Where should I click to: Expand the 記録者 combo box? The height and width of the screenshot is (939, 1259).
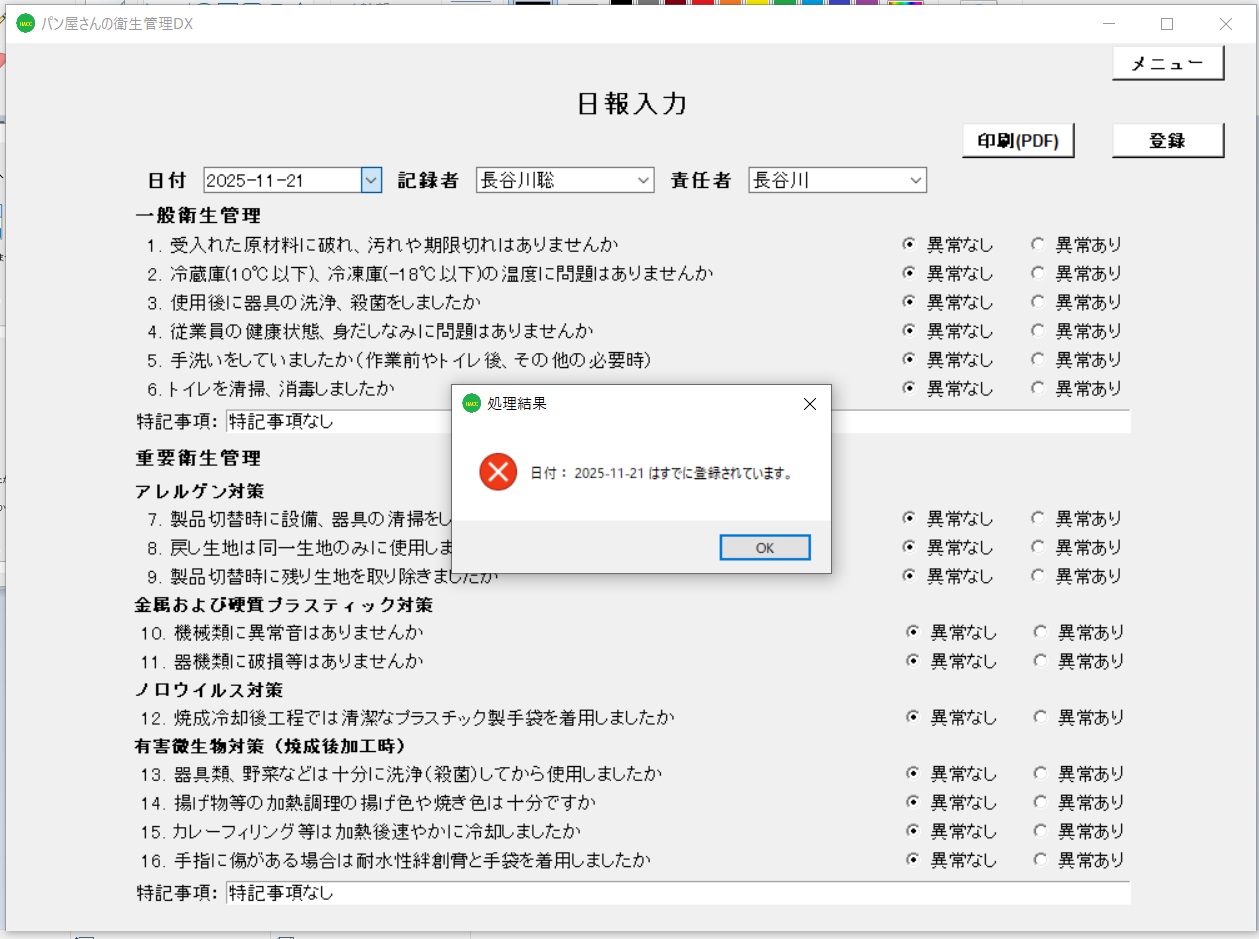[x=643, y=180]
